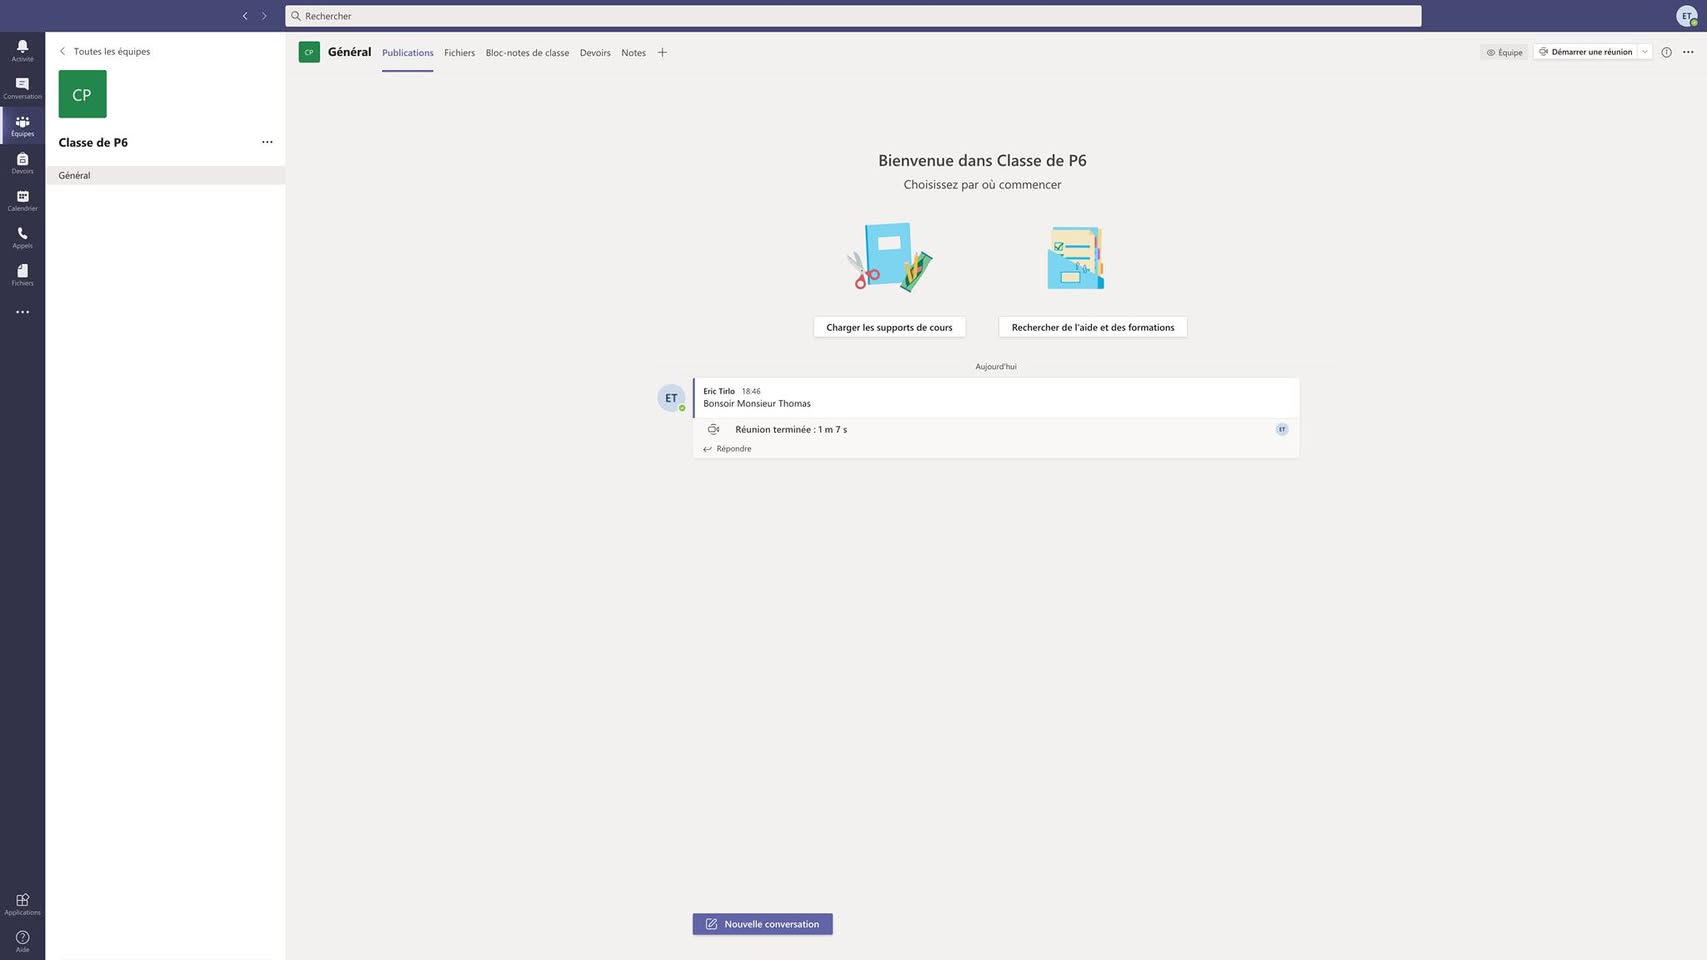This screenshot has width=1707, height=960.
Task: Click the ET profile avatar top right
Action: [1687, 16]
